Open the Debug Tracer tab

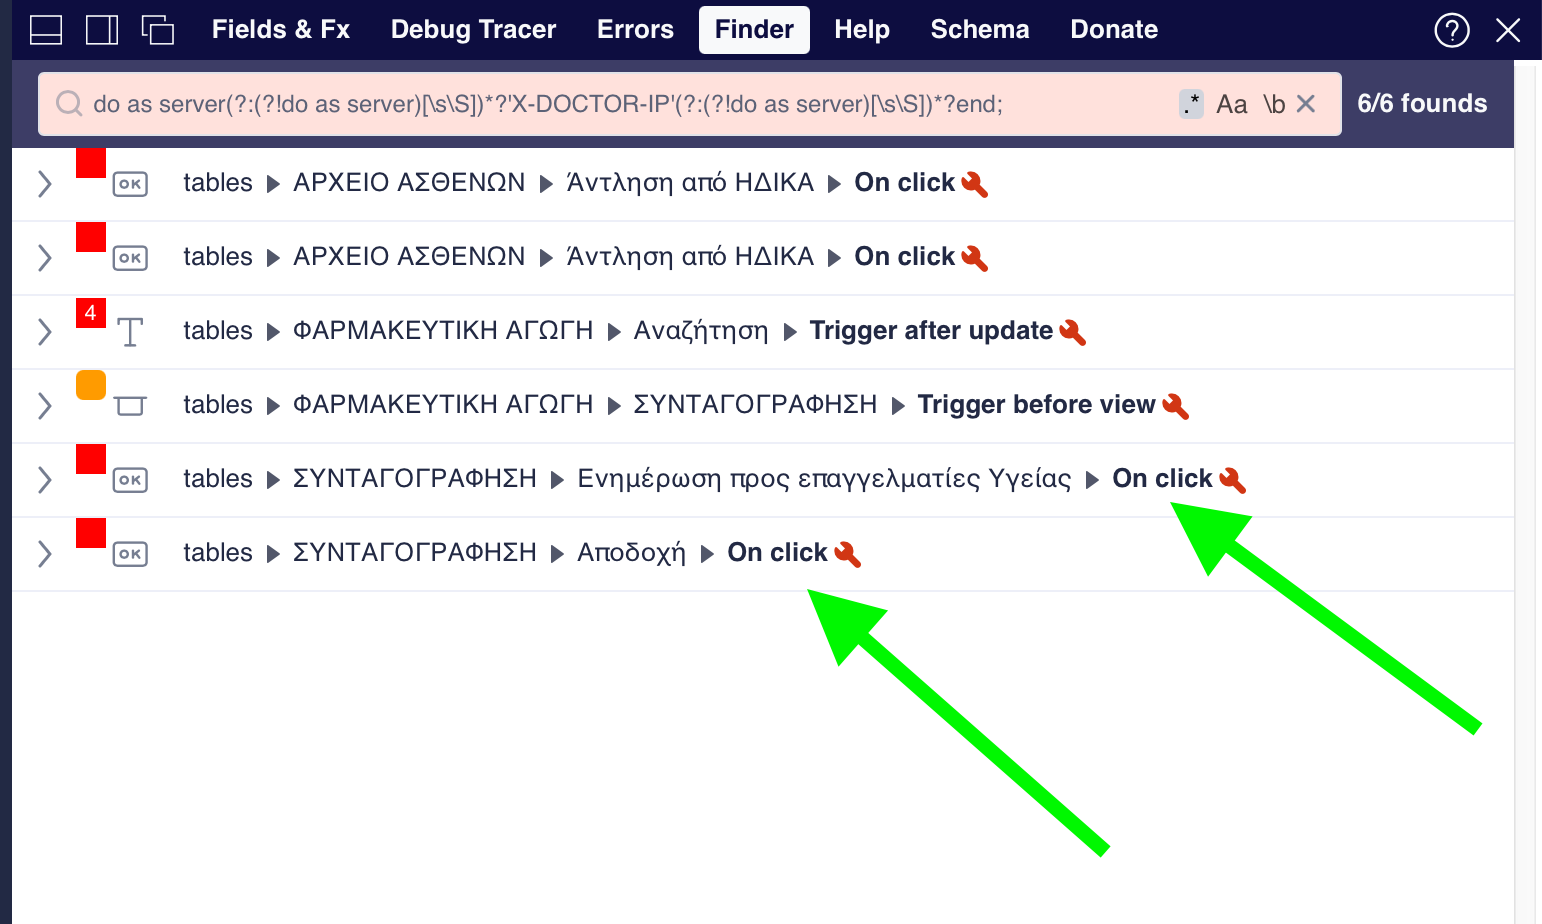(473, 30)
